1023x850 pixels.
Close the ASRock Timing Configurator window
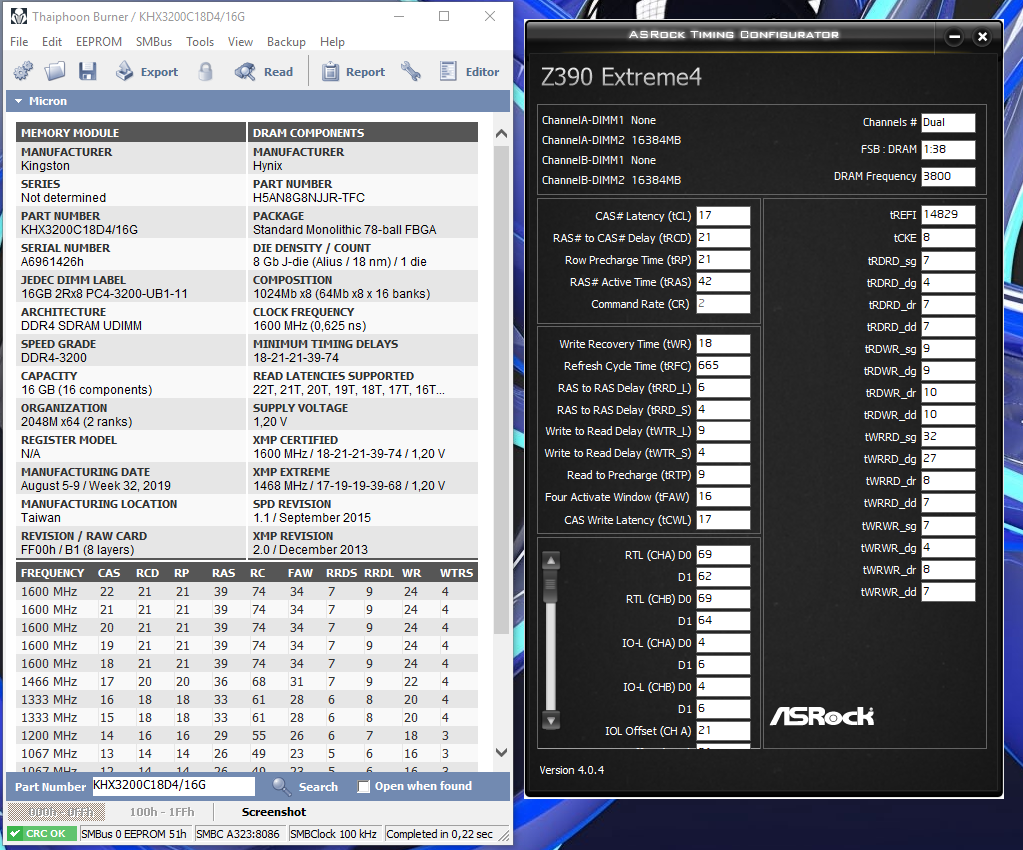[982, 37]
